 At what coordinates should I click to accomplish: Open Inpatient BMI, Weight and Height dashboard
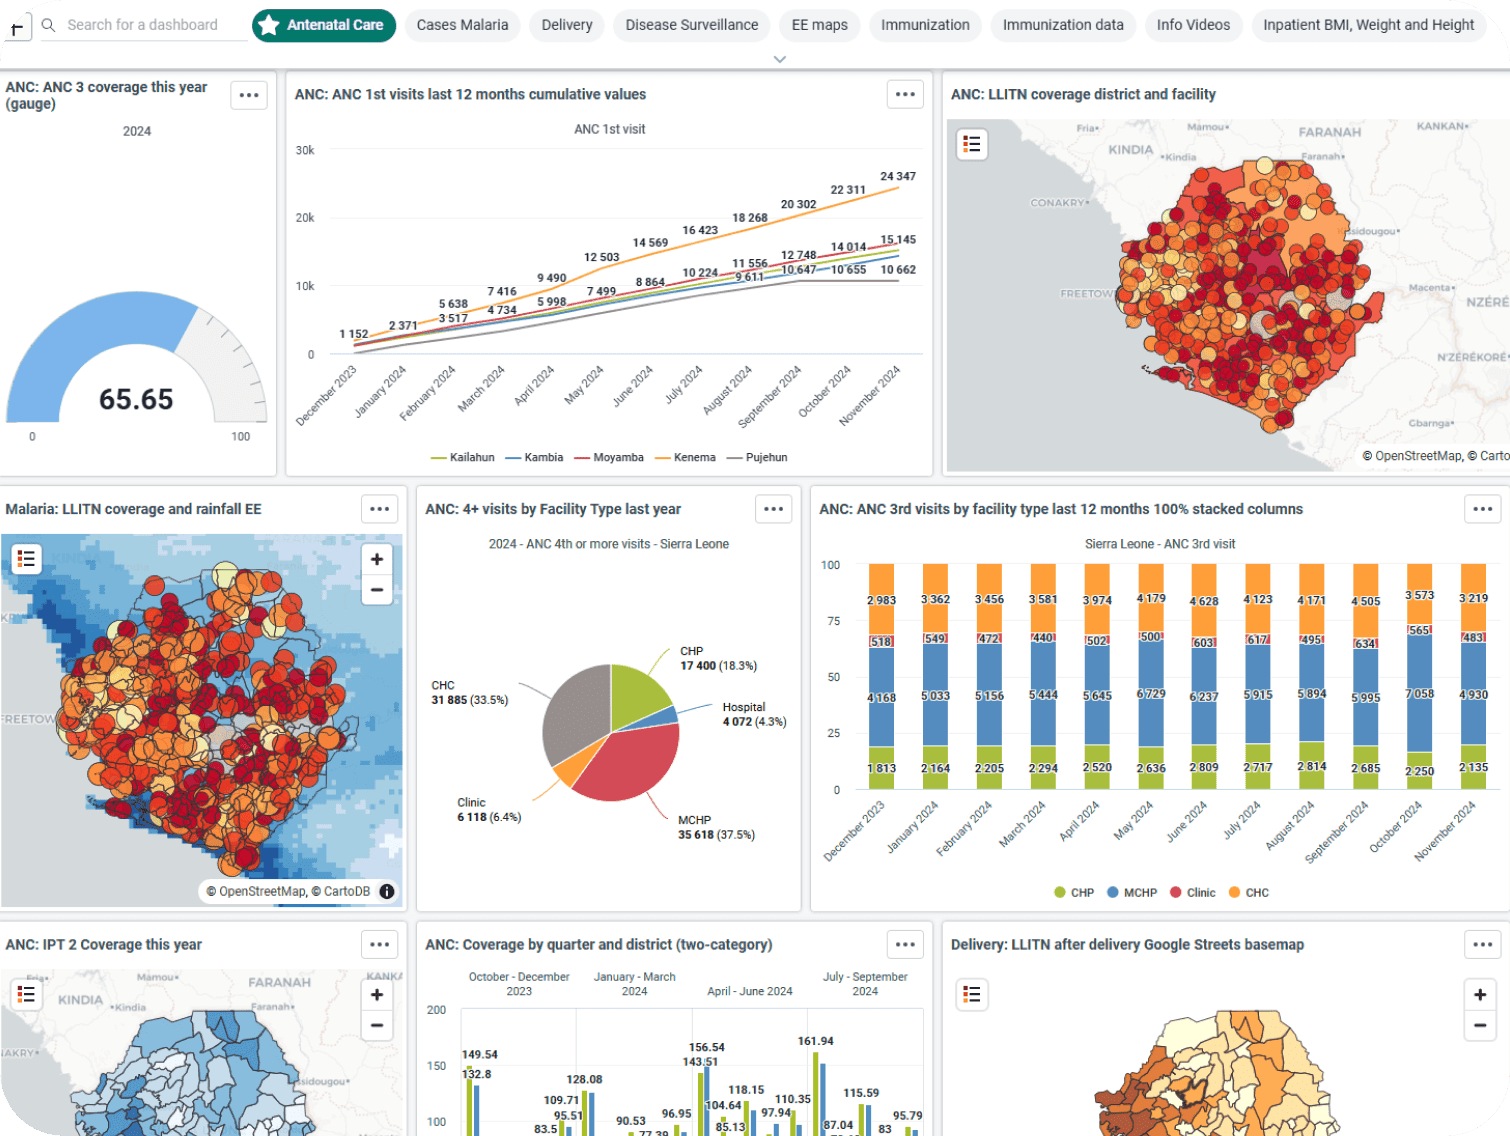[x=1368, y=25]
